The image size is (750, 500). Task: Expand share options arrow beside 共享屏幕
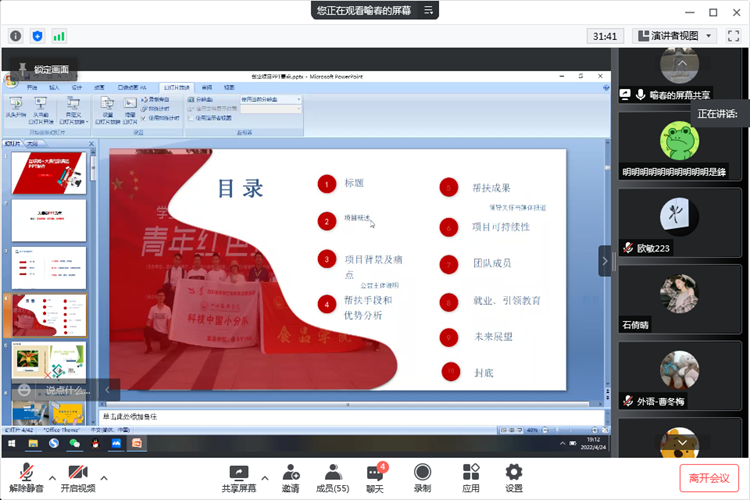coord(265,477)
